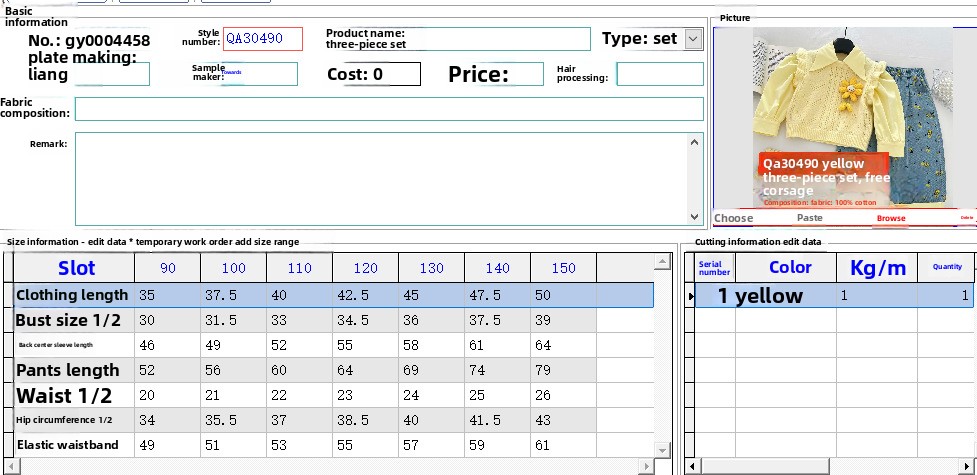This screenshot has height=475, width=977.
Task: Select the Fabric composition input box
Action: (x=388, y=109)
